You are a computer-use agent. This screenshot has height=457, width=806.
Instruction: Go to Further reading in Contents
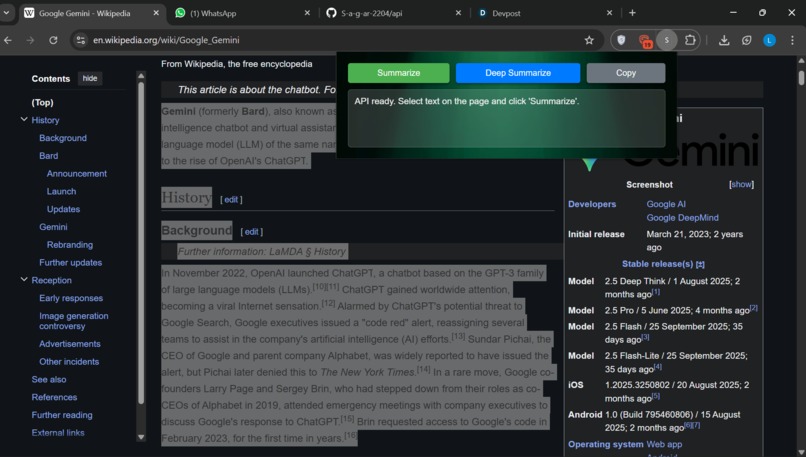62,415
